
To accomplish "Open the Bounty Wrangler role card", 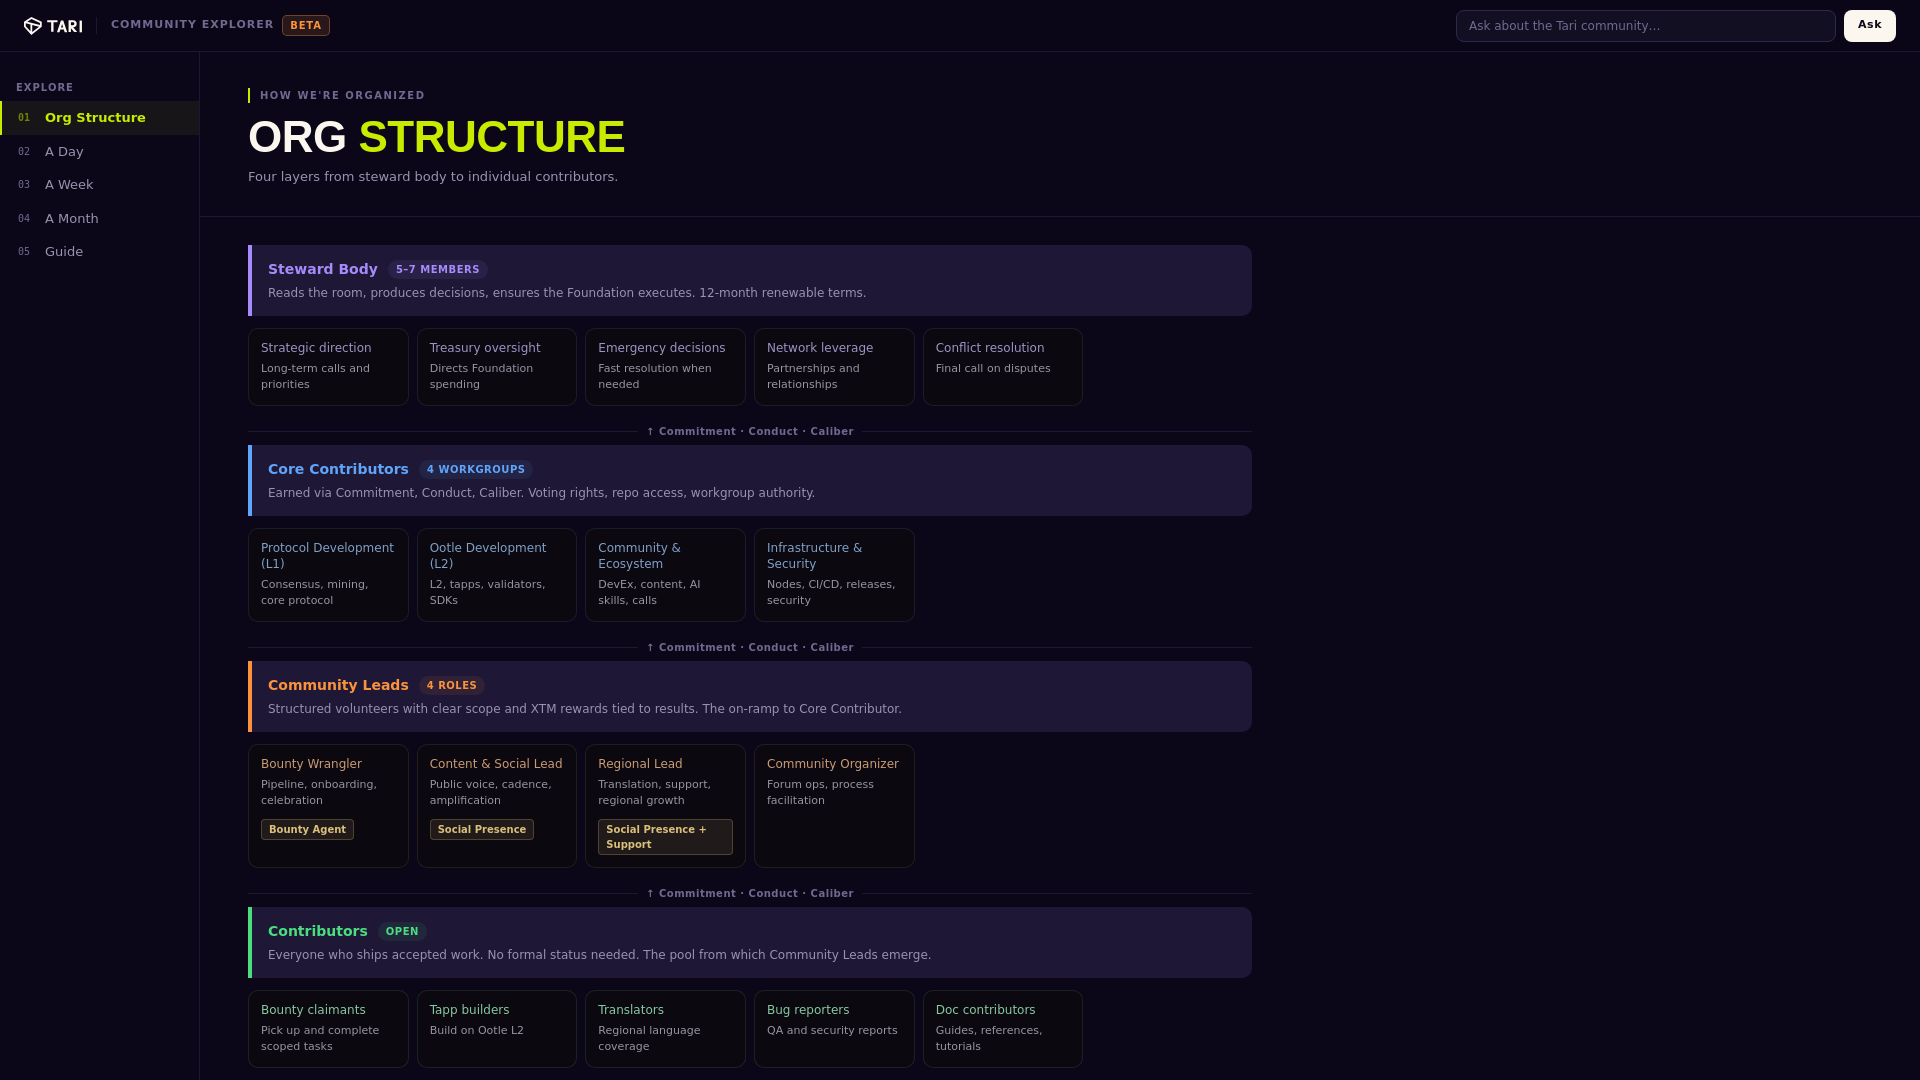I will [x=328, y=806].
